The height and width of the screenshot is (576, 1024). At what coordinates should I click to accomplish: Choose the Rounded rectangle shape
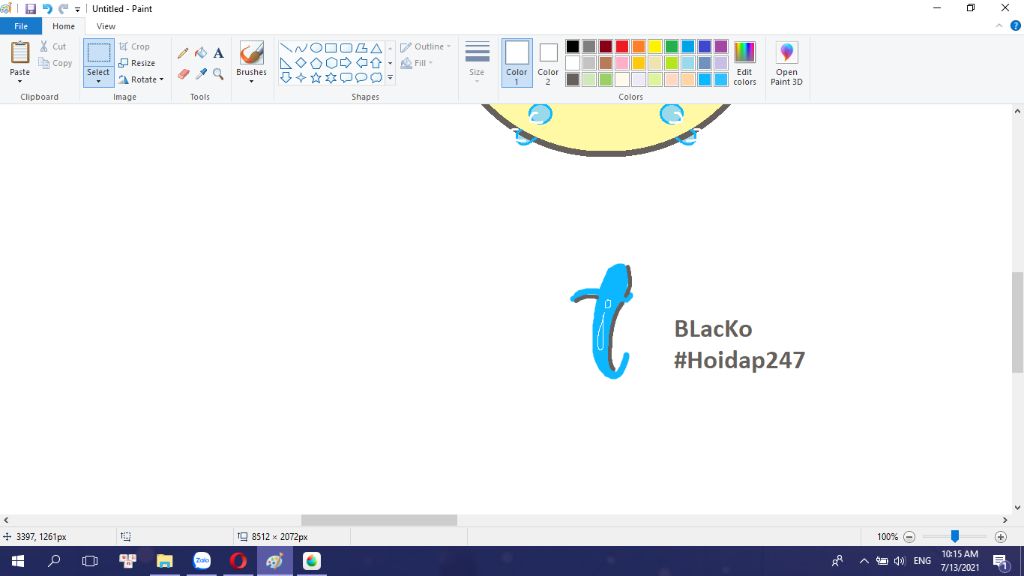point(346,48)
